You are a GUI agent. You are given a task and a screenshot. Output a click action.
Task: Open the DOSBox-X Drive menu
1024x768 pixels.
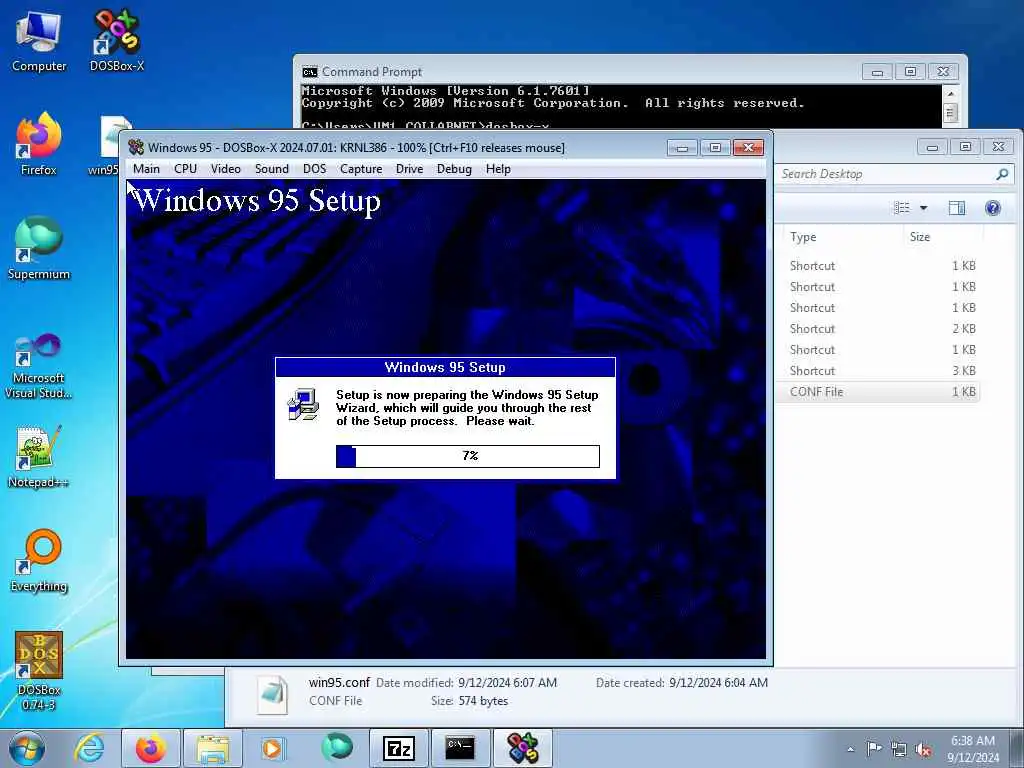click(x=409, y=169)
